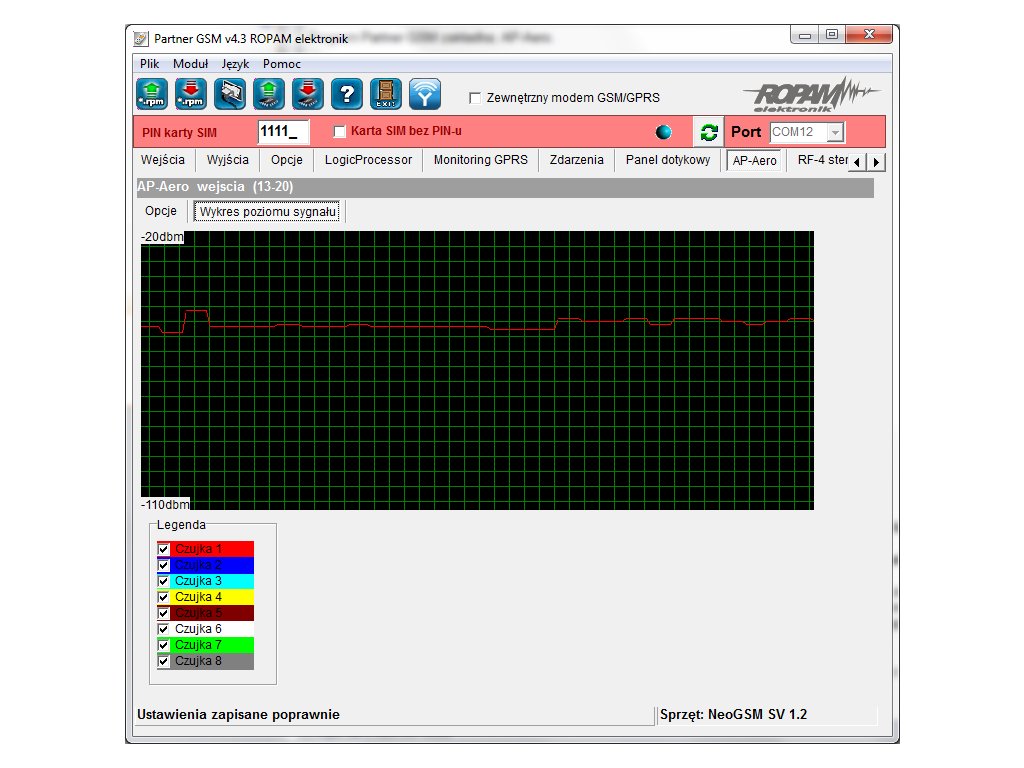
Task: Click the computer connection toolbar icon
Action: click(x=229, y=94)
